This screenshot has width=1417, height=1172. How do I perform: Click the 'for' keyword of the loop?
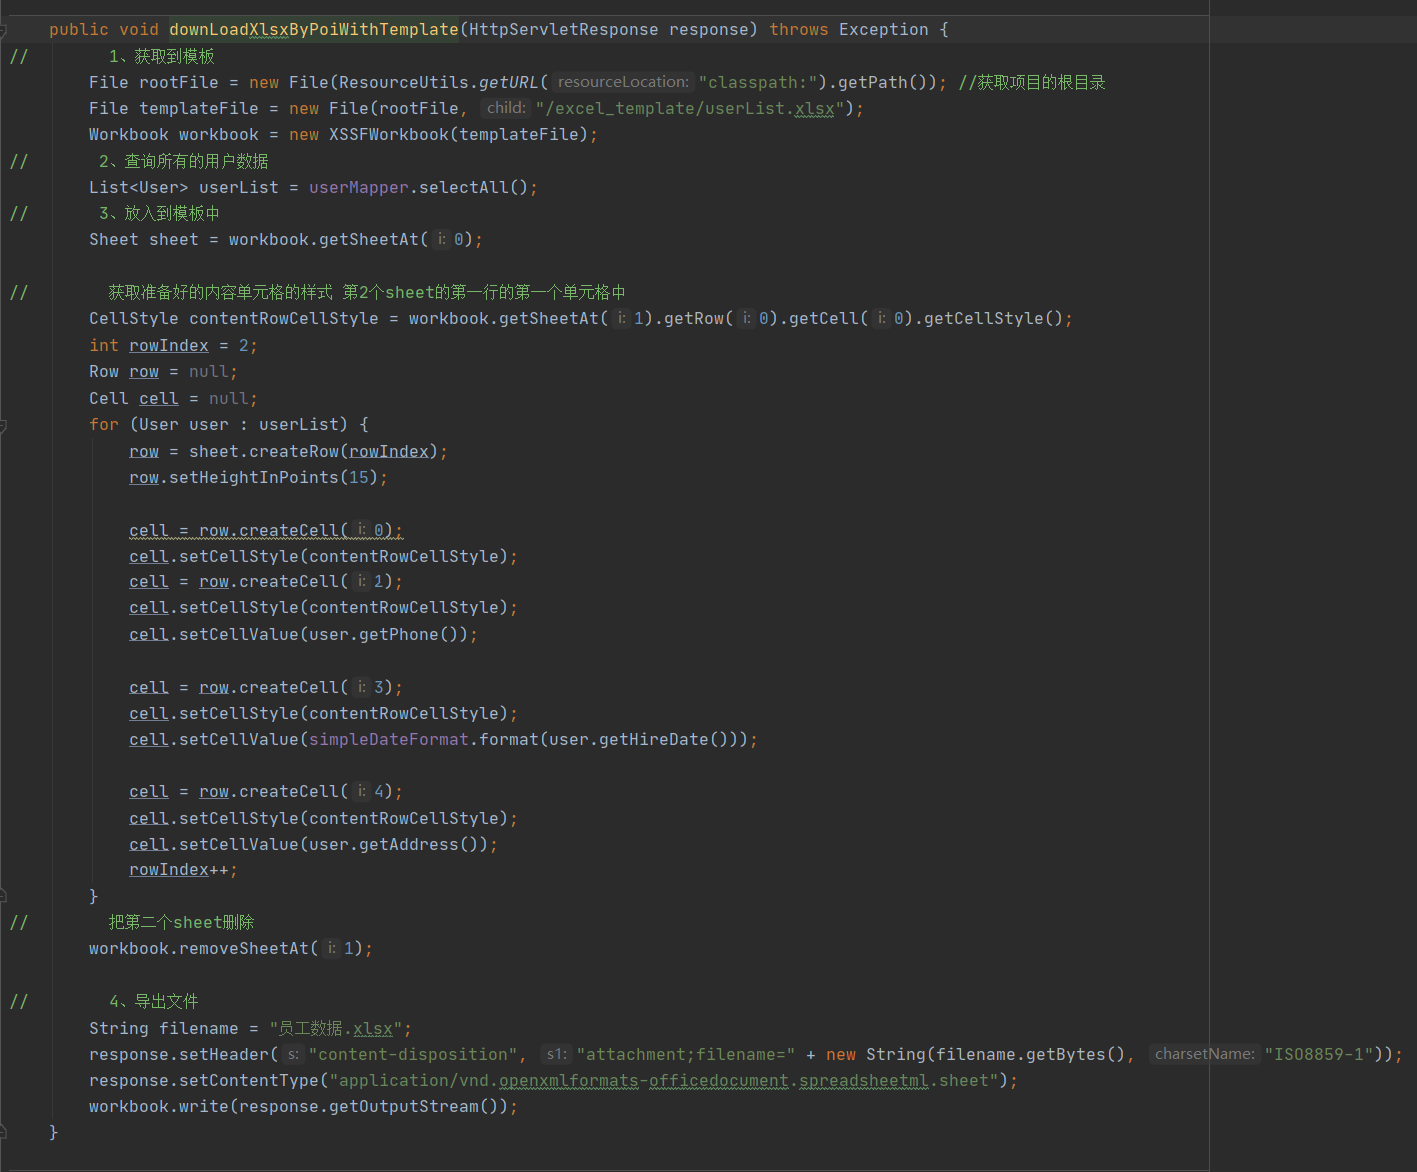pyautogui.click(x=104, y=424)
